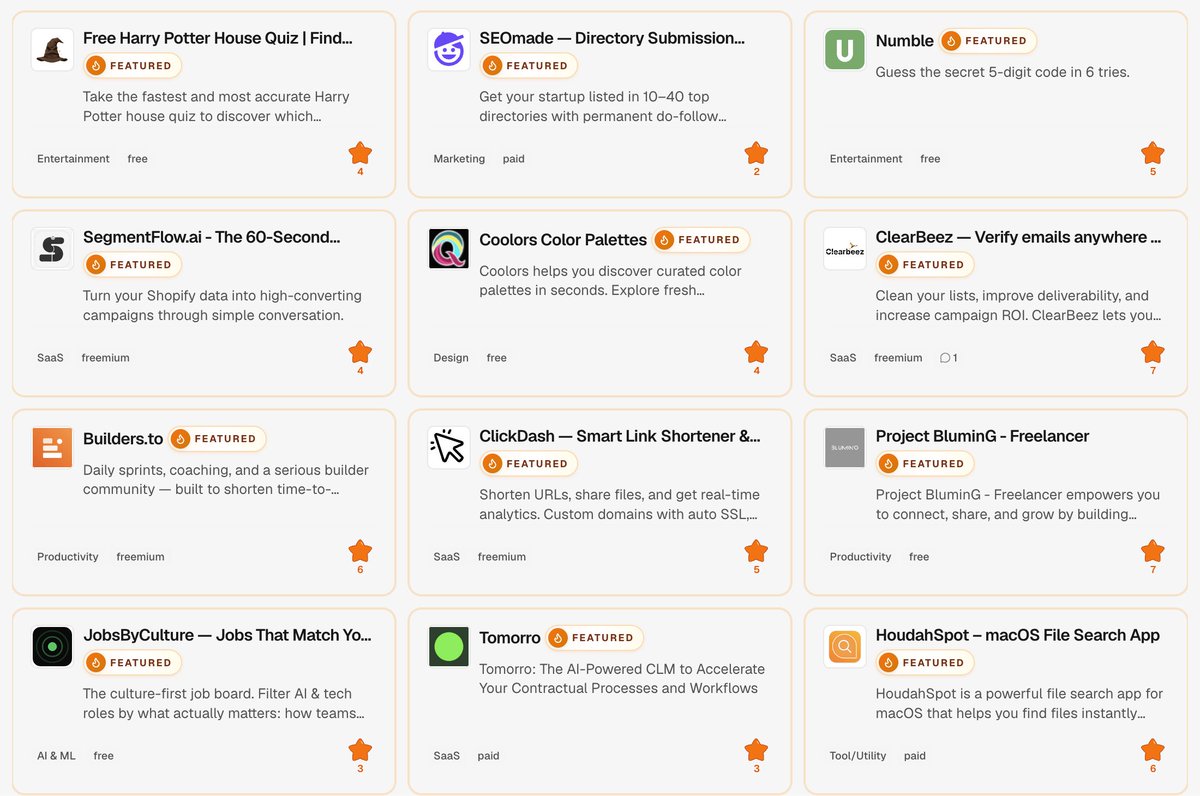Viewport: 1200px width, 796px height.
Task: Upvote Harry Potter House Quiz star
Action: (360, 153)
